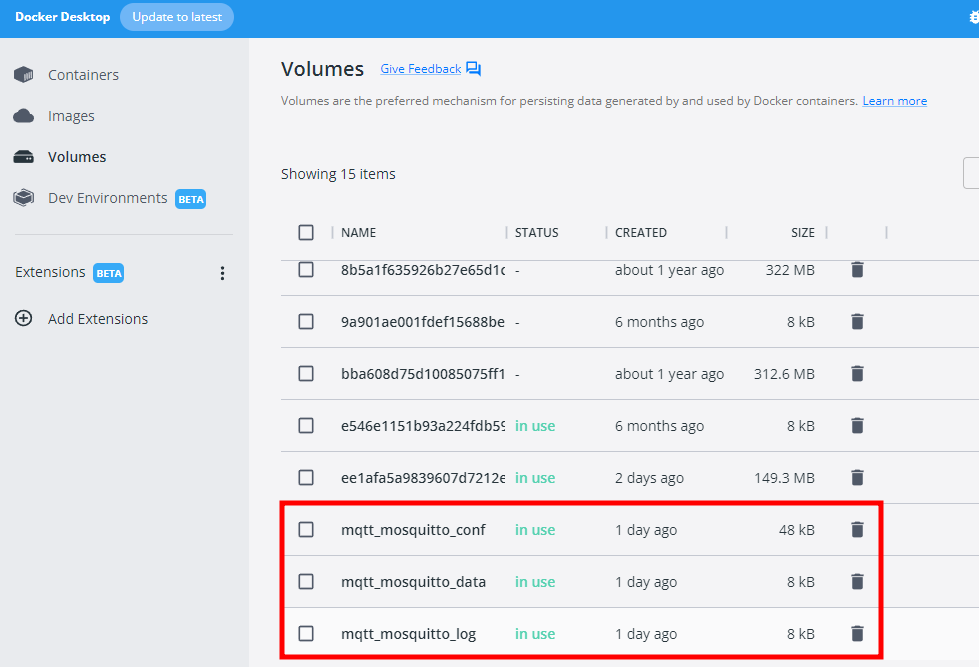Open the mqtt_mosquitto_conf volume name
Image resolution: width=979 pixels, height=667 pixels.
[413, 530]
